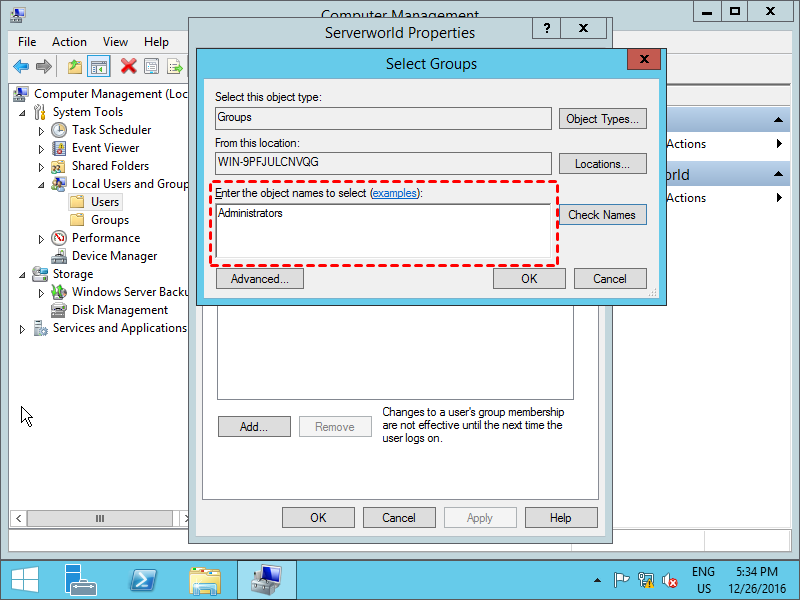Open the View menu
The width and height of the screenshot is (800, 600).
[115, 42]
